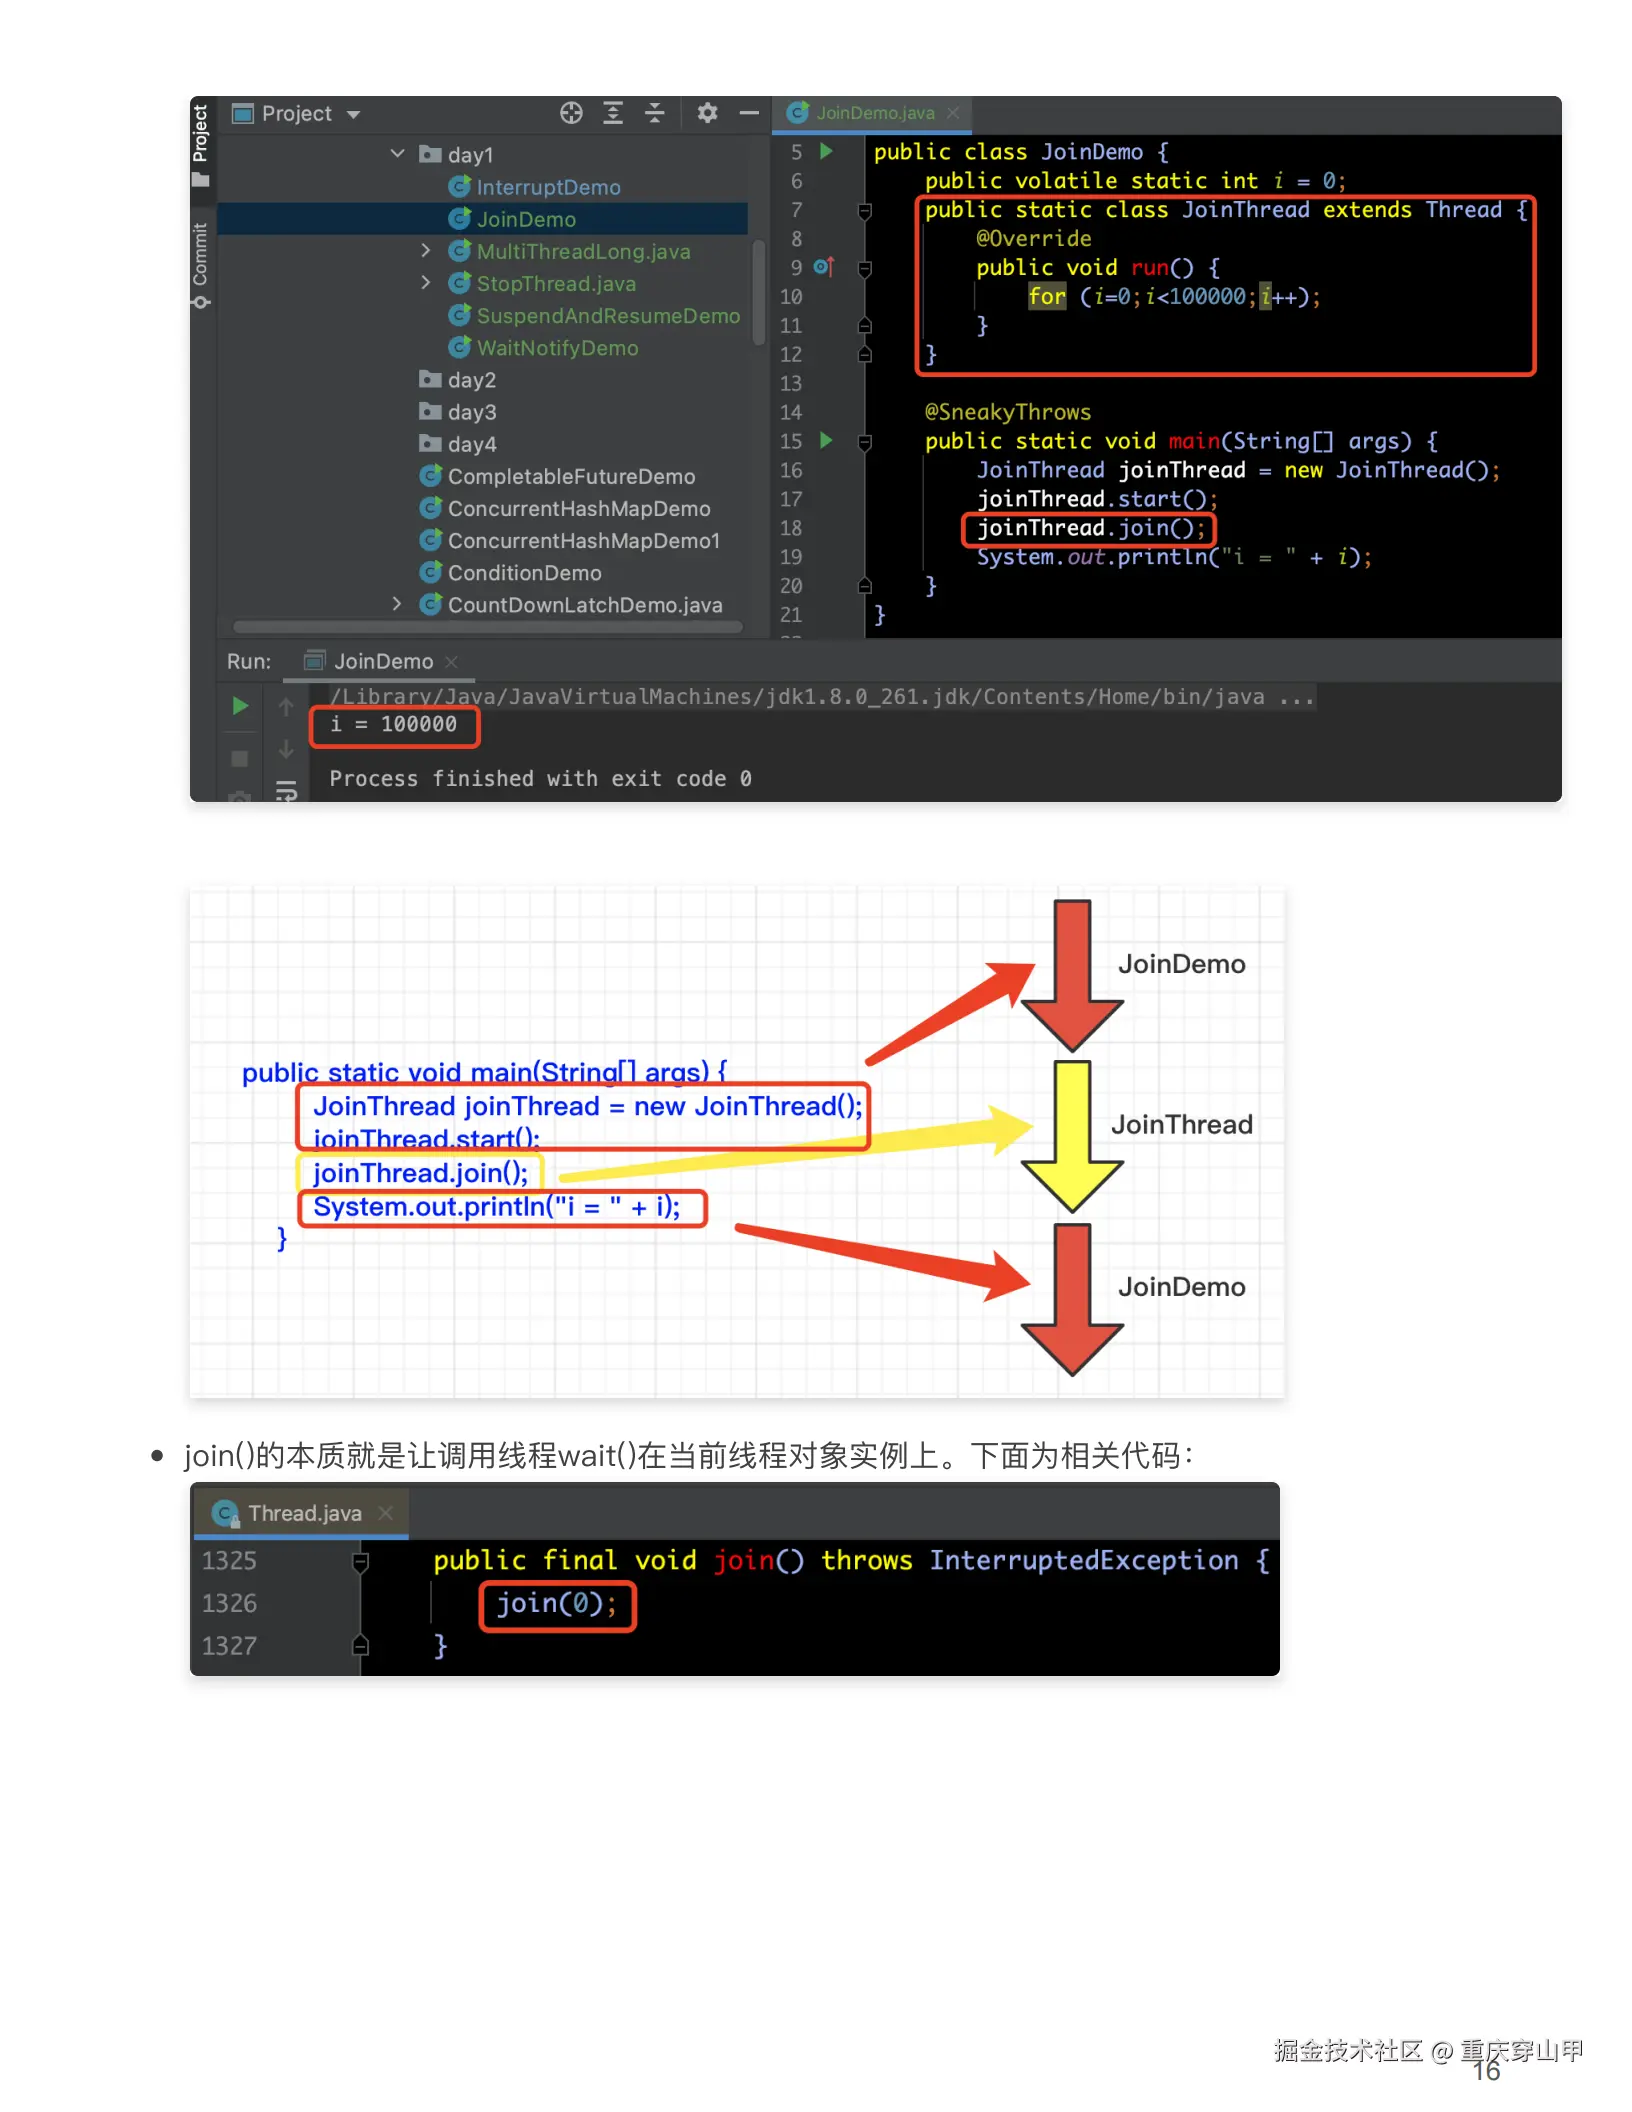1632x2112 pixels.
Task: Click the down arrow in Run panel
Action: (286, 748)
